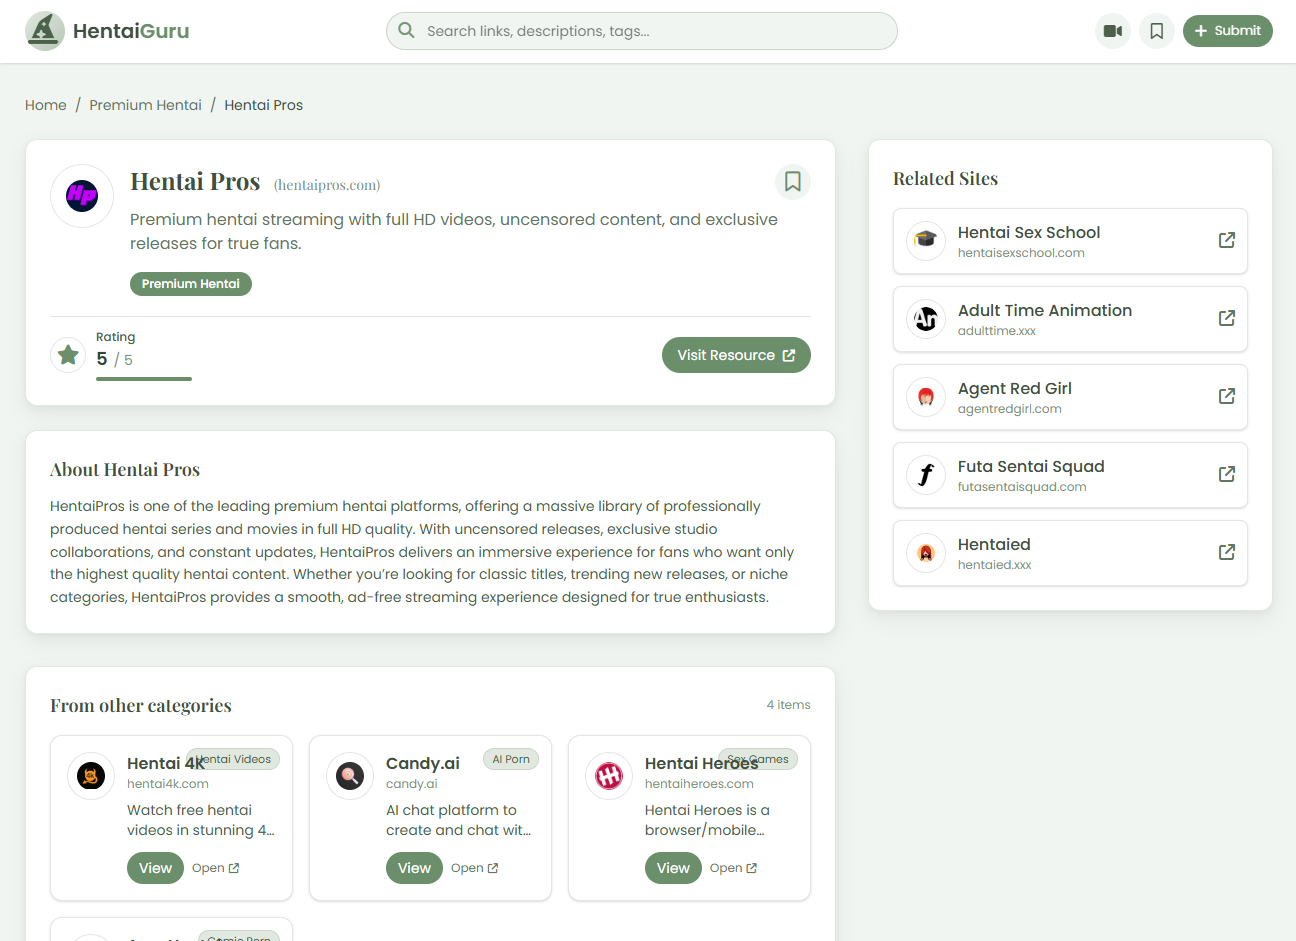Open Futa Sentai Squad related site
Viewport: 1296px width, 941px height.
1070,475
